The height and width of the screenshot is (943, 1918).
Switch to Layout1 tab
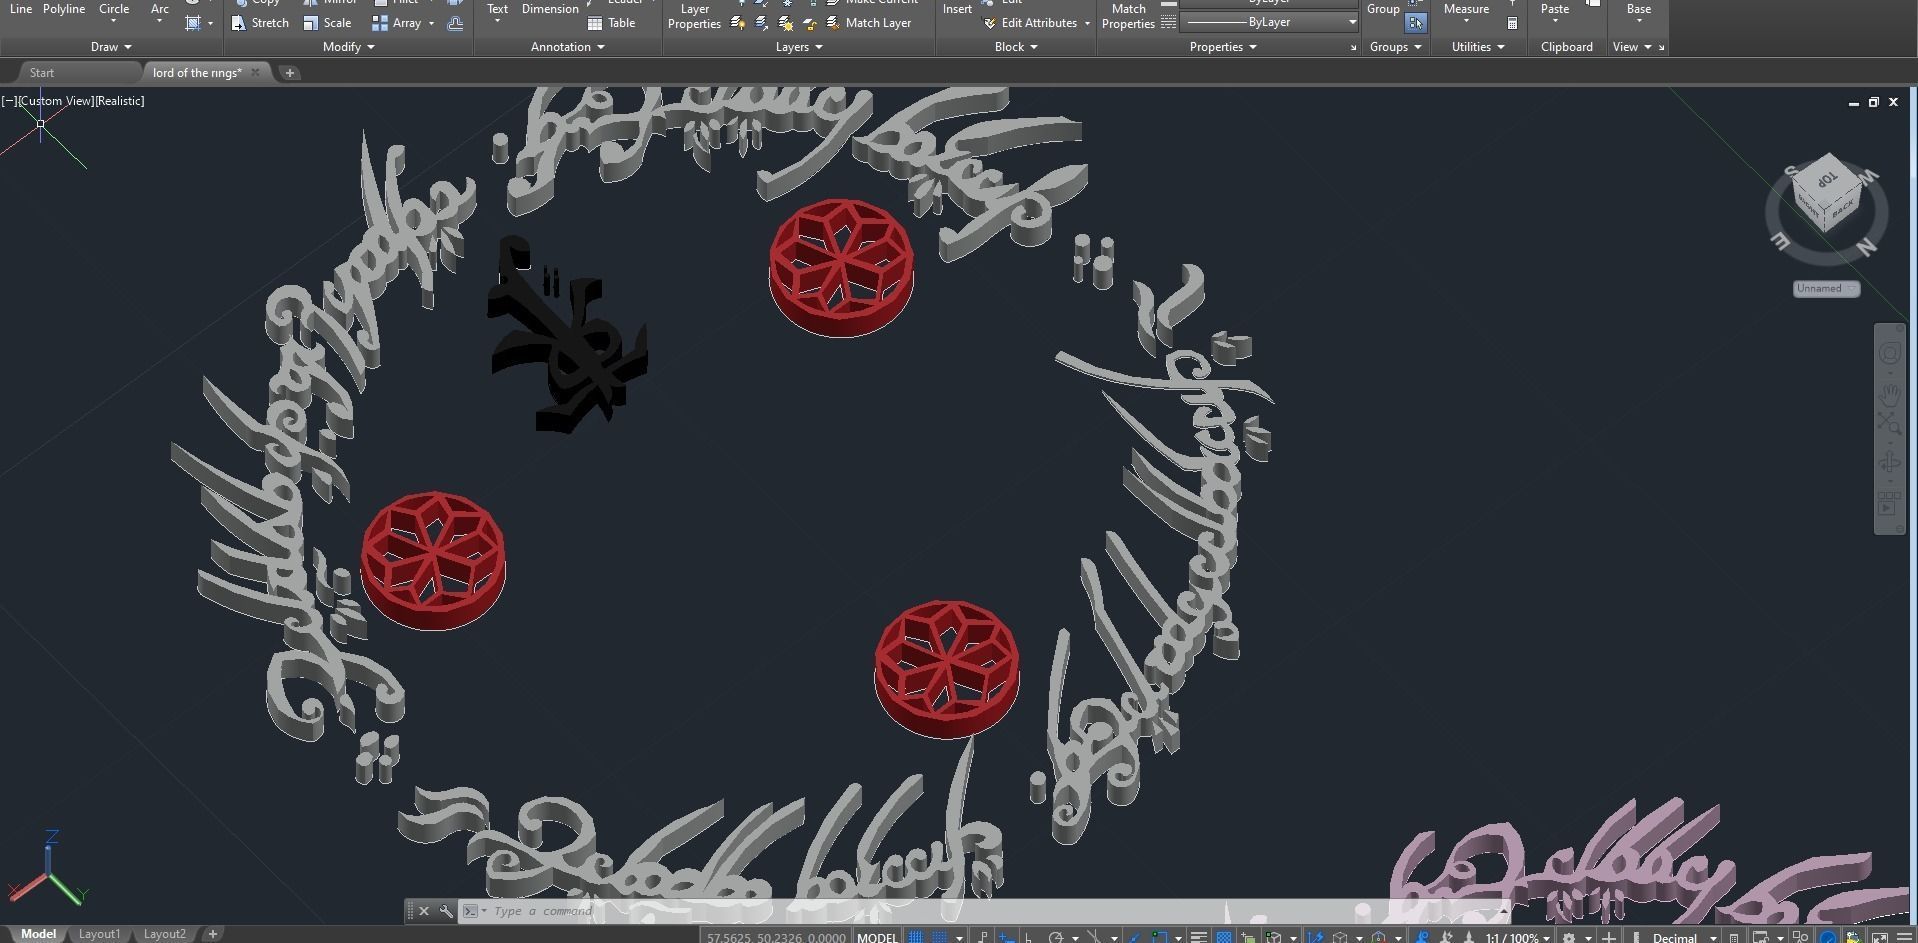click(99, 934)
